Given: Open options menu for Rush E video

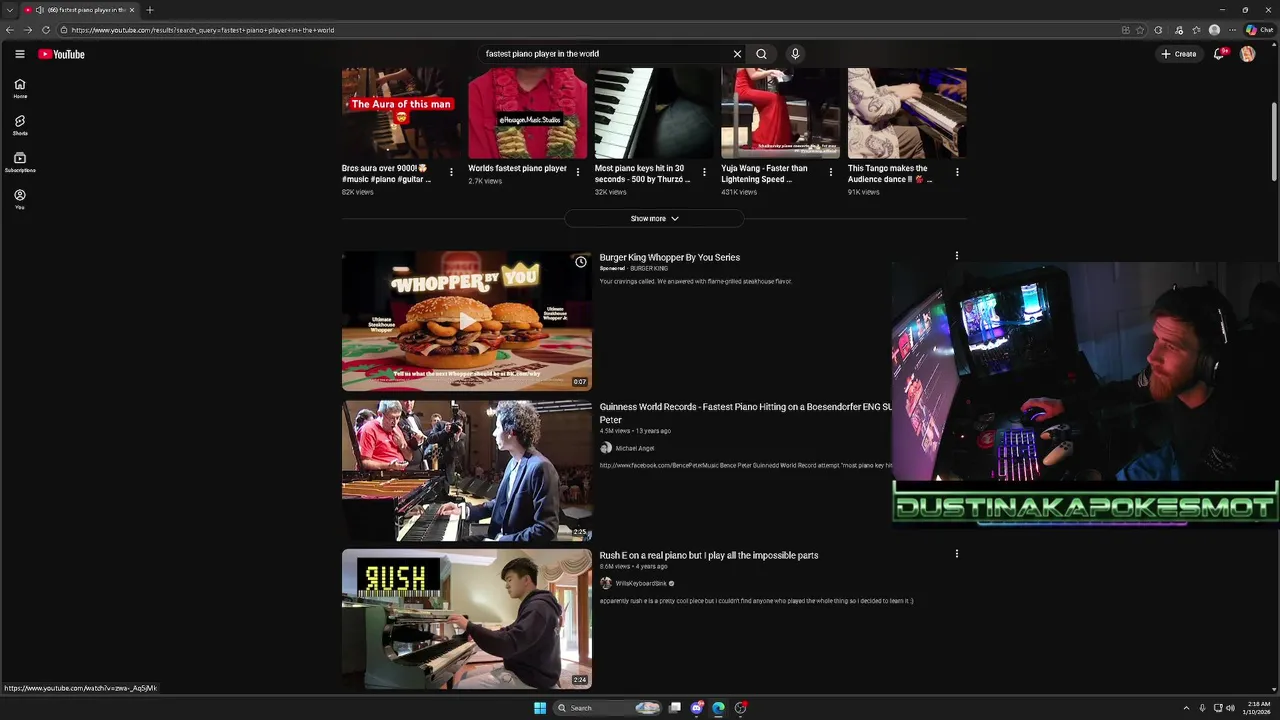Looking at the screenshot, I should coord(957,554).
